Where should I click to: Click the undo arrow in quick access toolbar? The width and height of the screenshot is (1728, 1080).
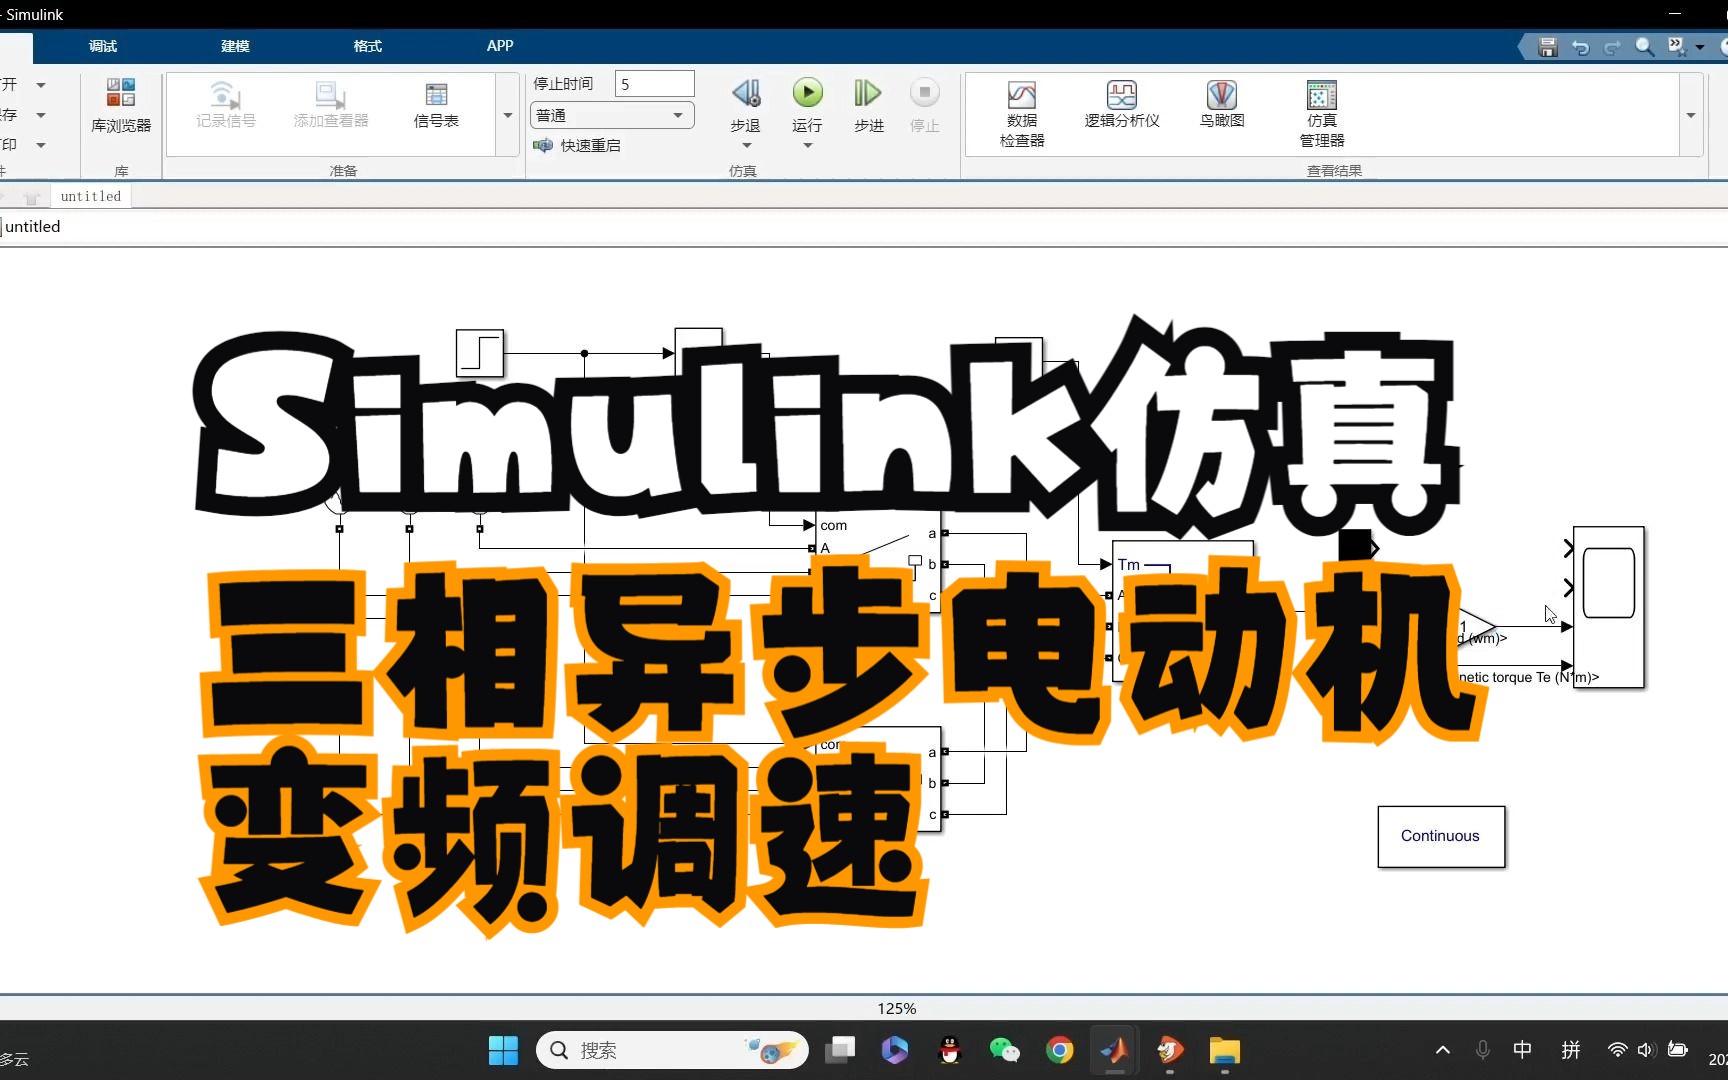click(x=1580, y=47)
